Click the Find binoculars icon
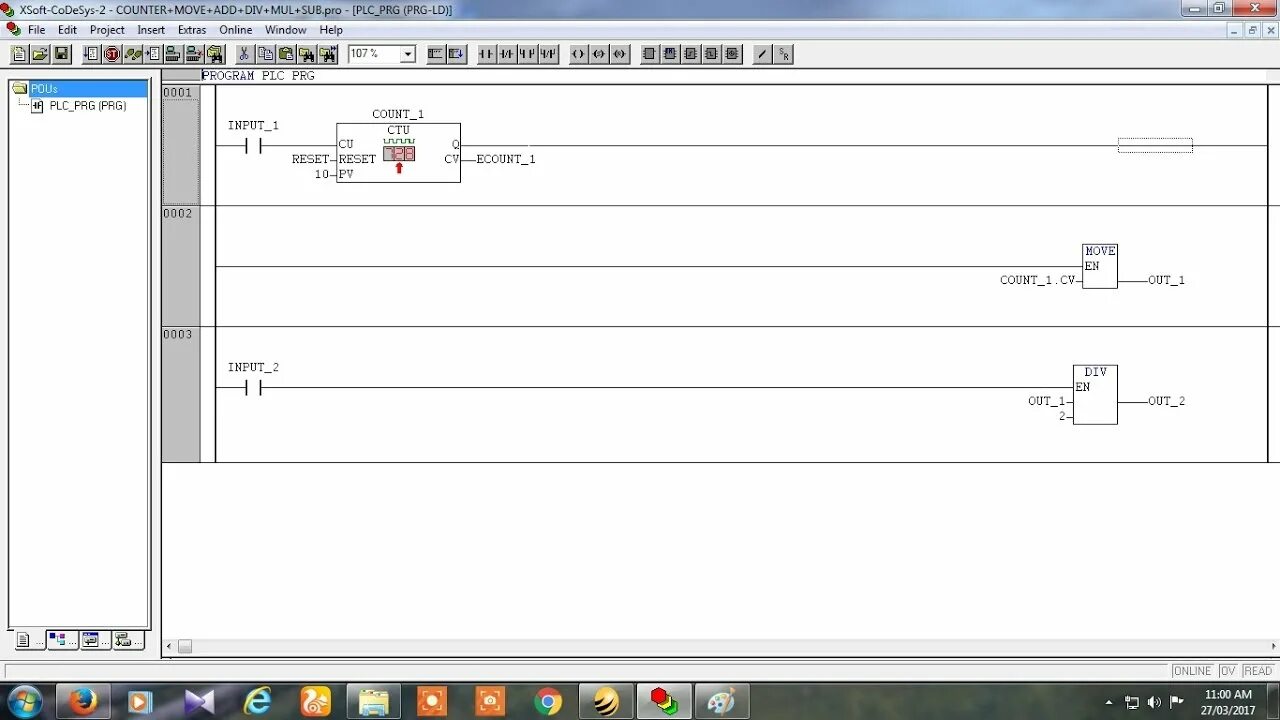This screenshot has height=720, width=1280. pyautogui.click(x=307, y=54)
